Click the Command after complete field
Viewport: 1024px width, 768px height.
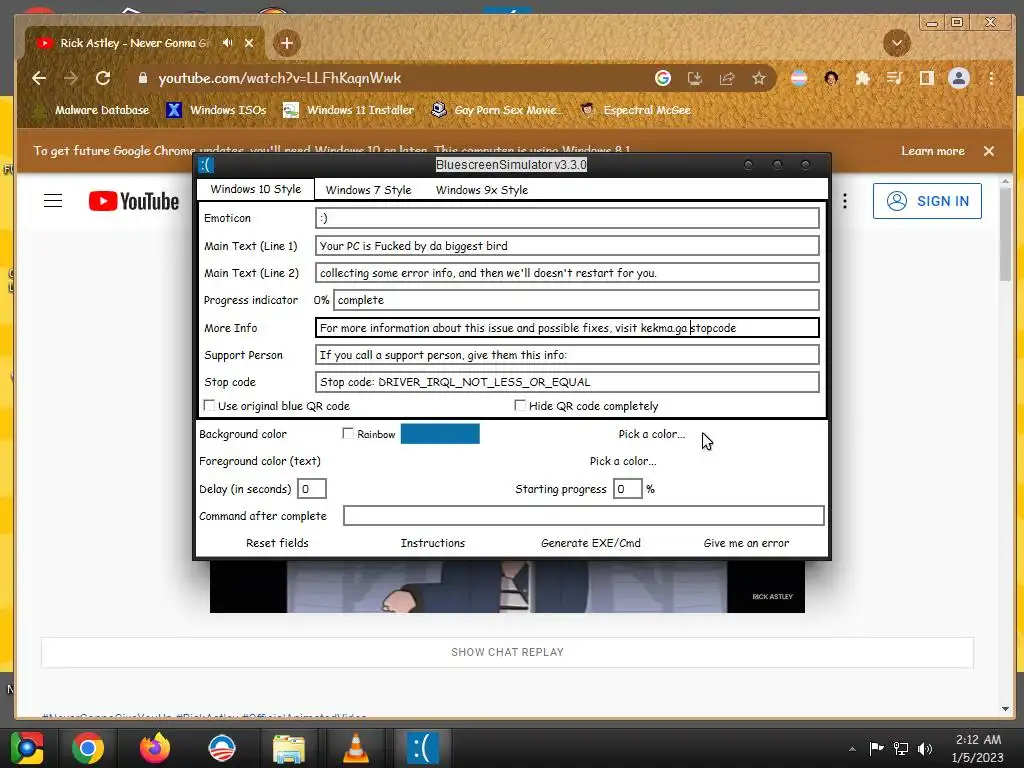pos(583,515)
